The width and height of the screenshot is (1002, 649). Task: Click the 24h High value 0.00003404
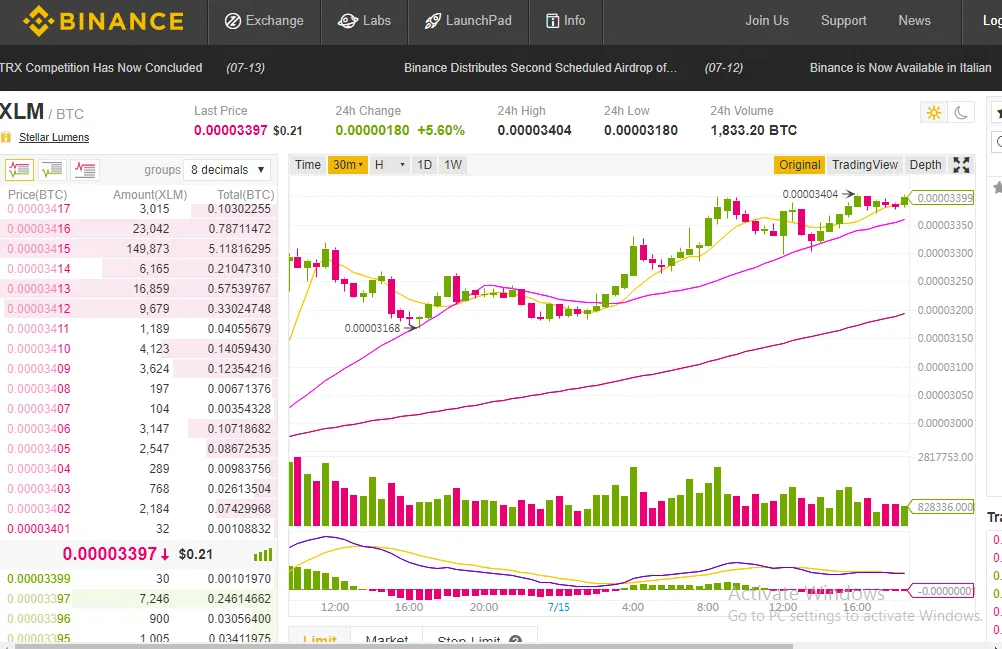pyautogui.click(x=534, y=130)
